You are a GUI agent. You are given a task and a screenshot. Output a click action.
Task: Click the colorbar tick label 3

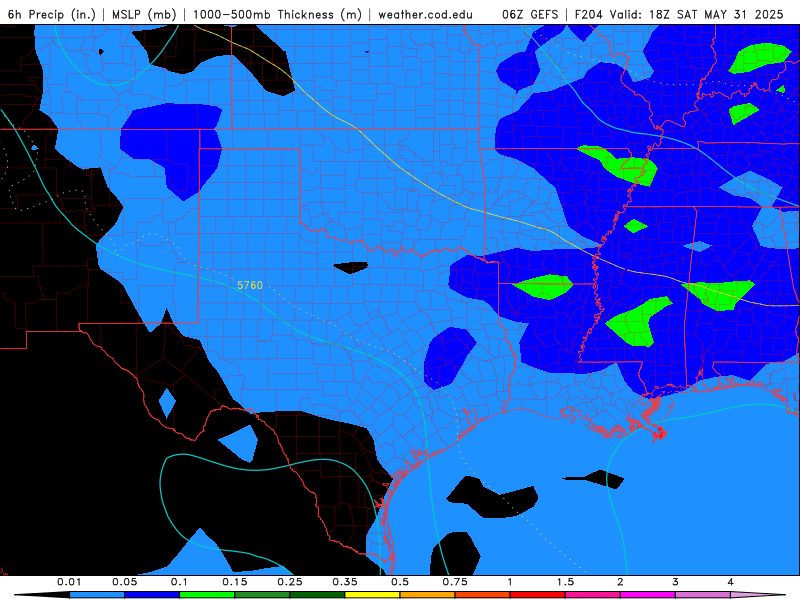point(676,582)
